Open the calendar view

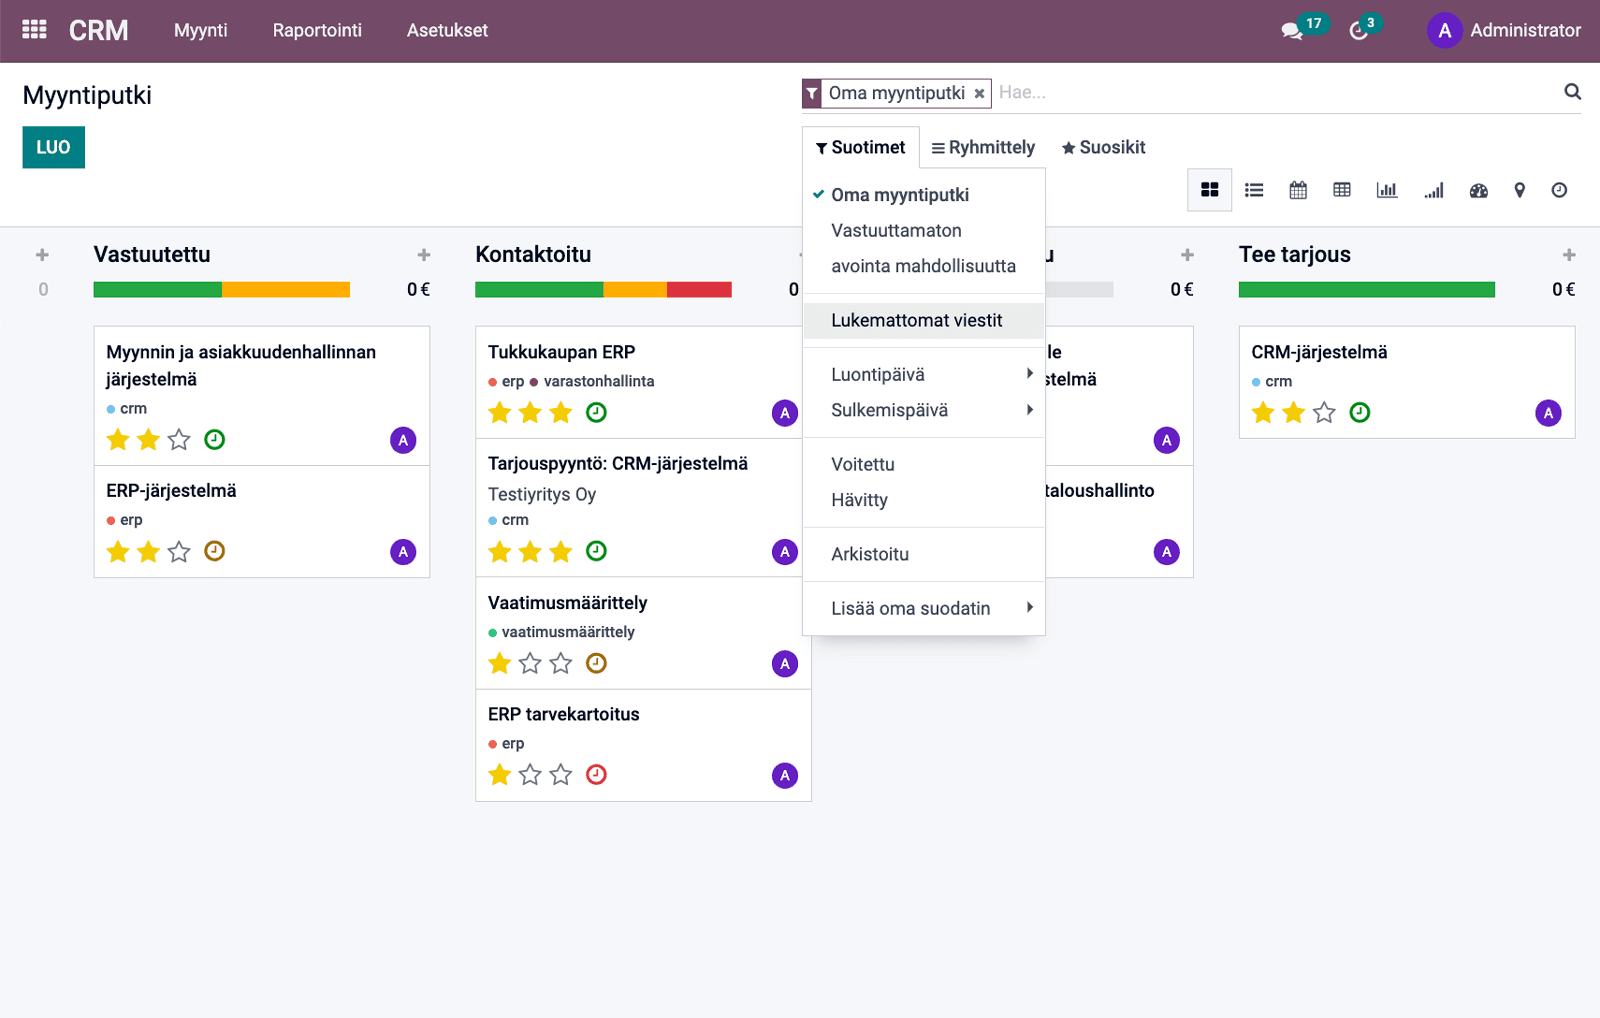point(1298,190)
